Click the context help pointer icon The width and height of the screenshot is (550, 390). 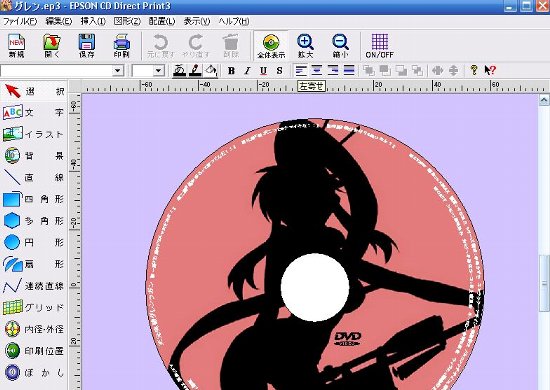coord(490,70)
